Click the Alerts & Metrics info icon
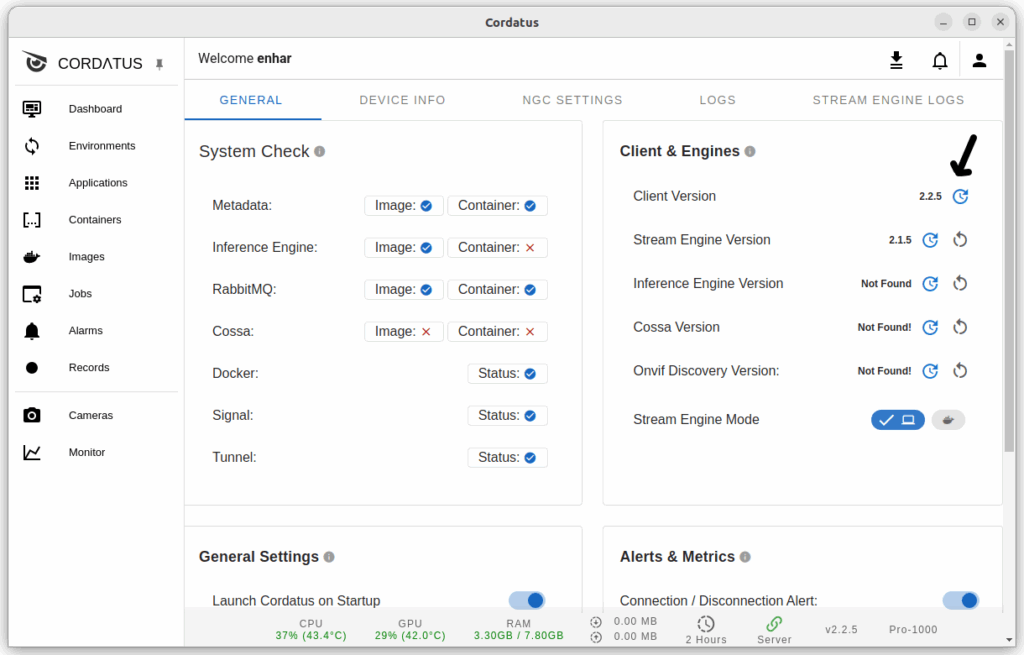The height and width of the screenshot is (655, 1024). 745,557
